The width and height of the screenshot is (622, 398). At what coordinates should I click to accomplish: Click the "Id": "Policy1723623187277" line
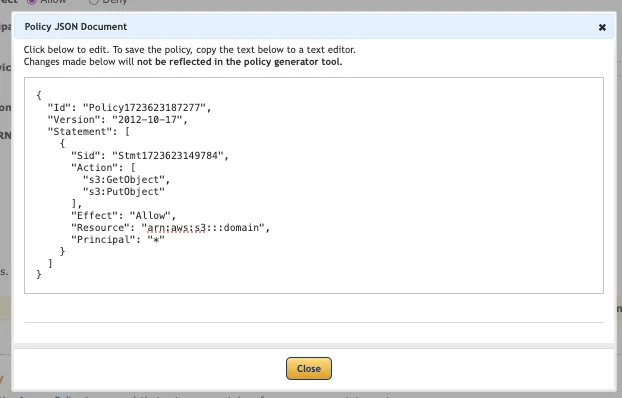pyautogui.click(x=129, y=108)
